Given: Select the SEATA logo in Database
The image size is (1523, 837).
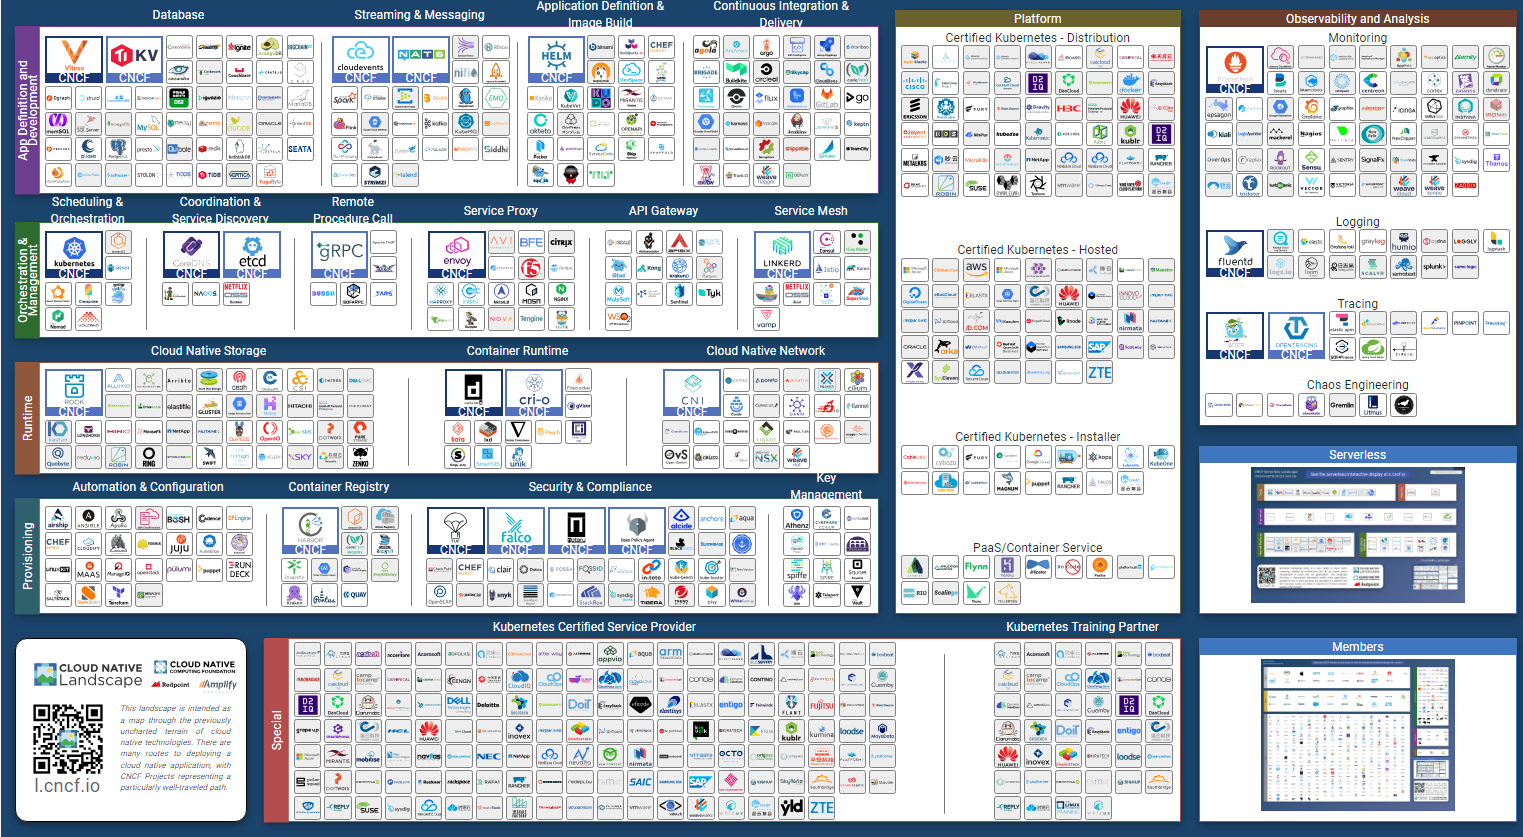Looking at the screenshot, I should 300,149.
